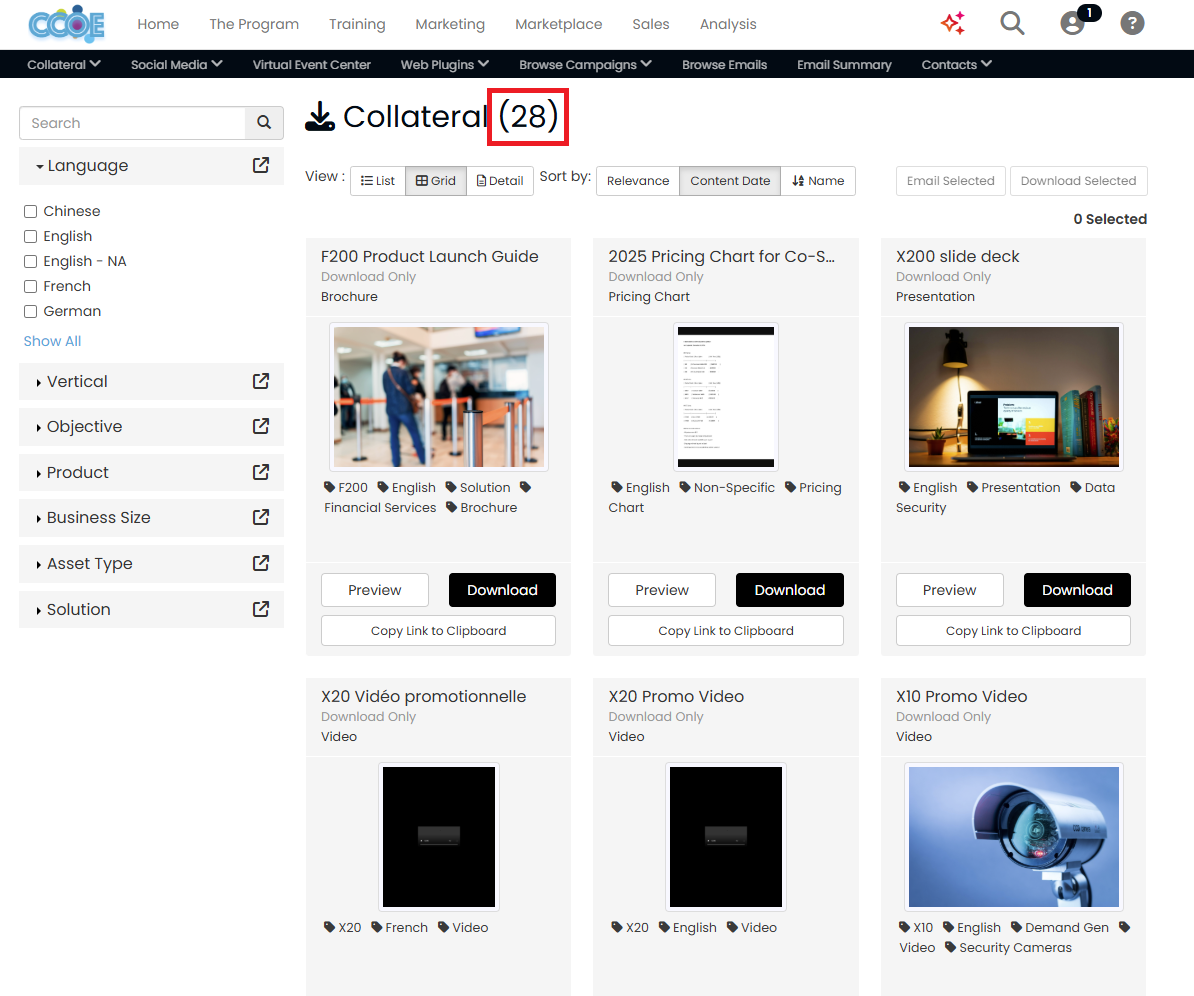Go to the Home menu

coord(158,24)
